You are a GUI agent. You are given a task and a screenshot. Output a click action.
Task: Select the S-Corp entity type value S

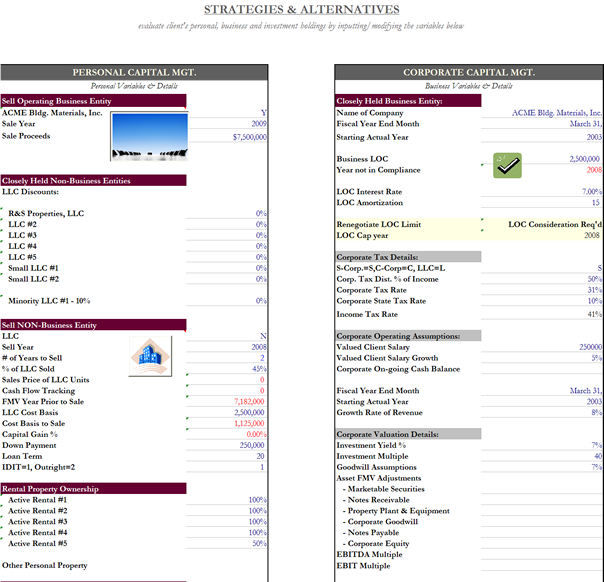tap(598, 268)
